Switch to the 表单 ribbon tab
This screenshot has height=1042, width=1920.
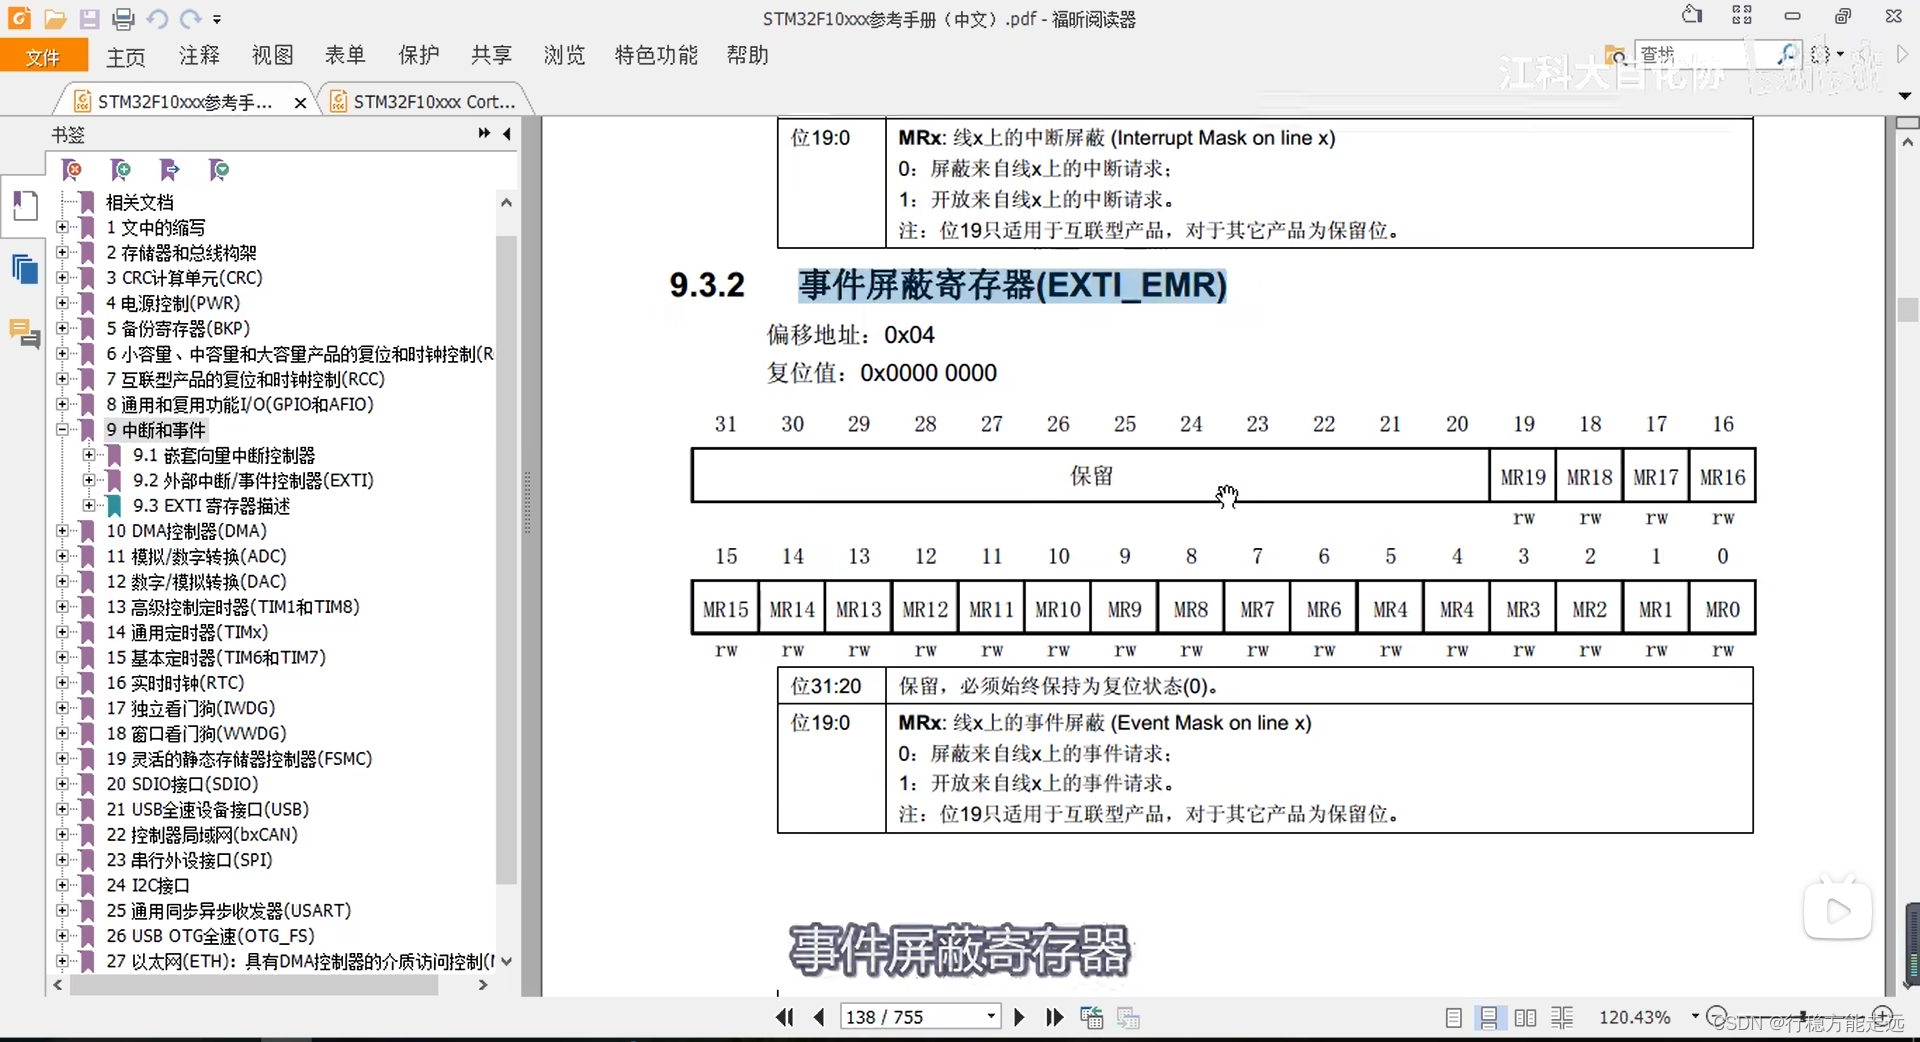click(345, 55)
